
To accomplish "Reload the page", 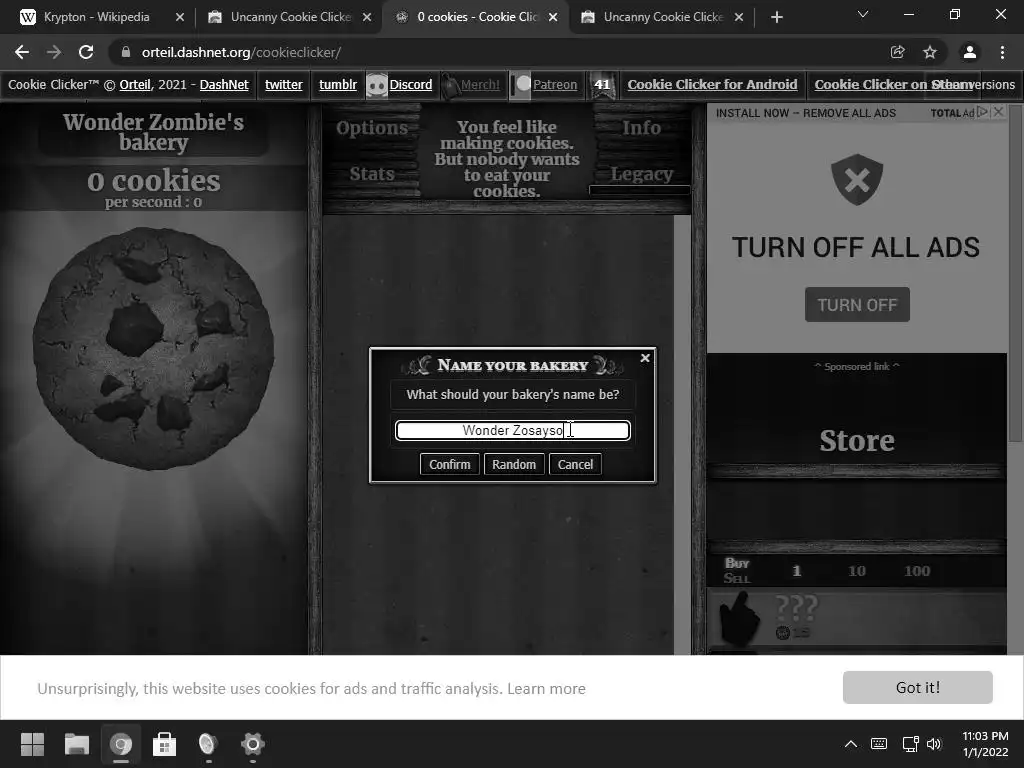I will click(86, 52).
